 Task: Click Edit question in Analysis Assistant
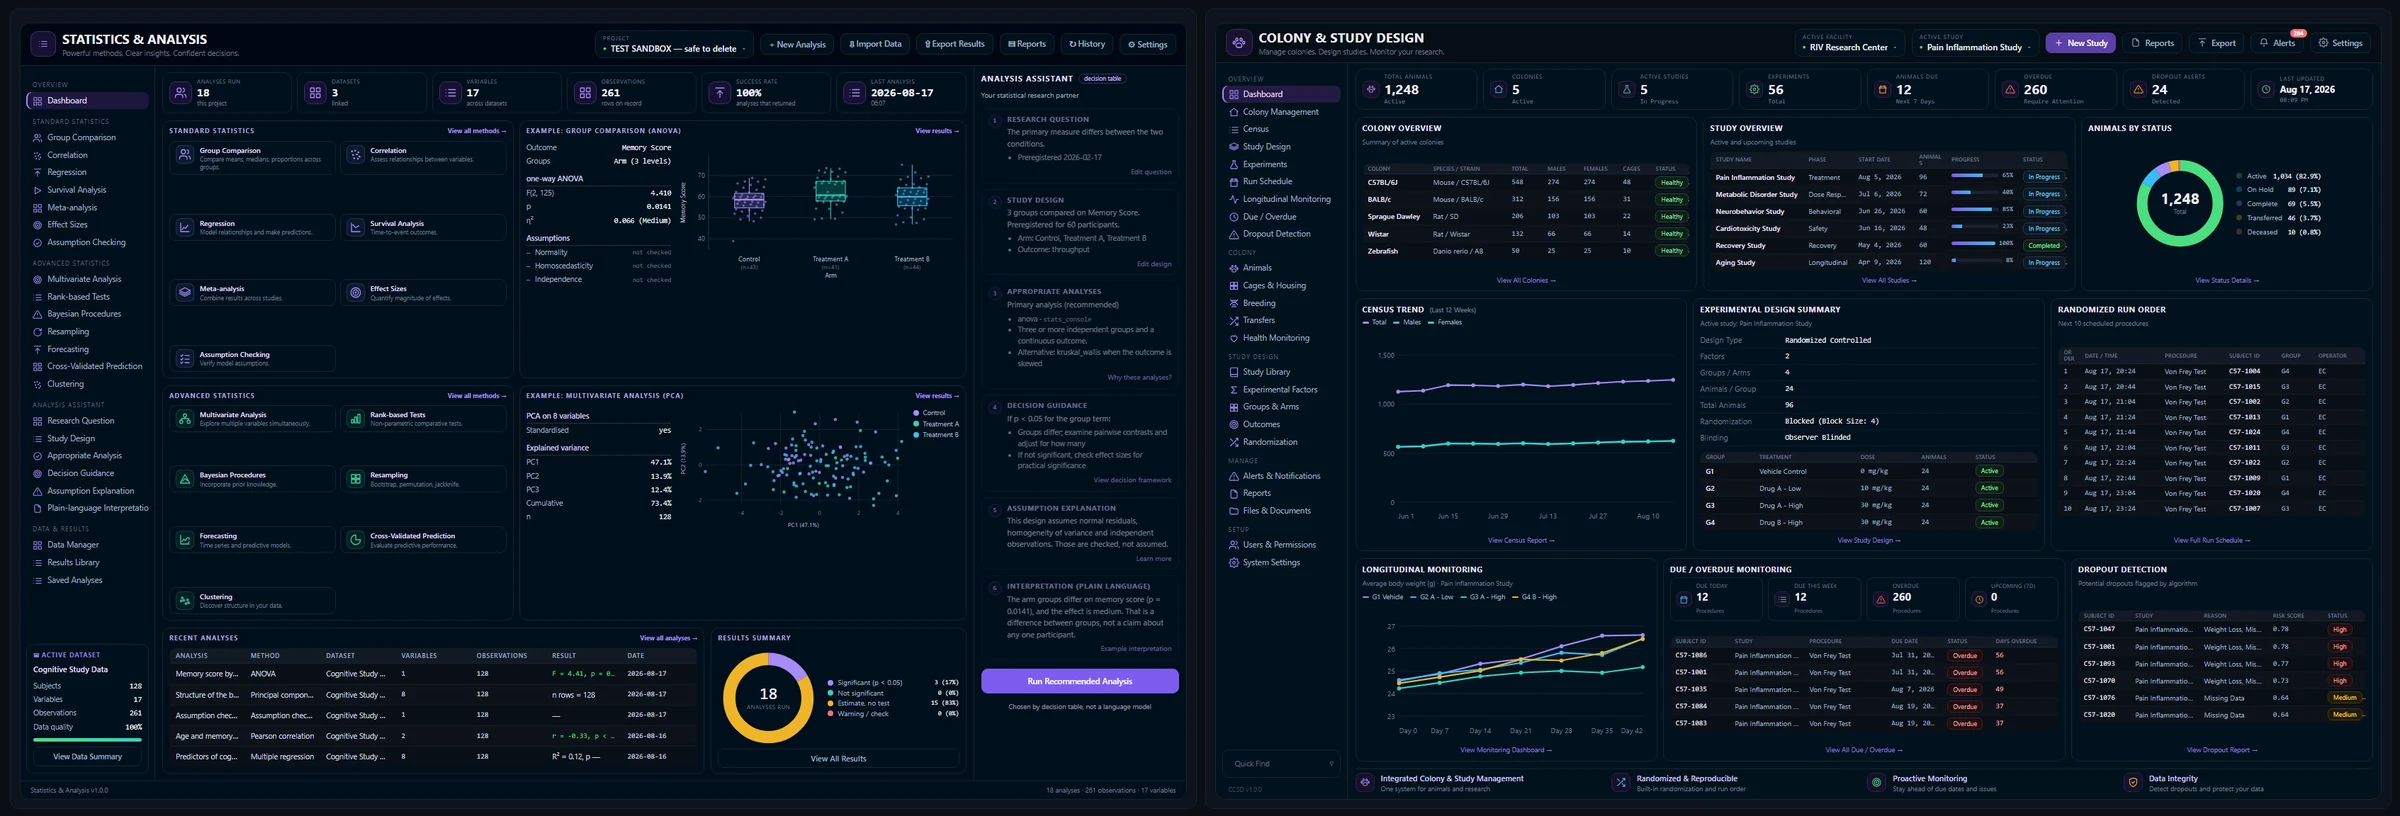1150,172
